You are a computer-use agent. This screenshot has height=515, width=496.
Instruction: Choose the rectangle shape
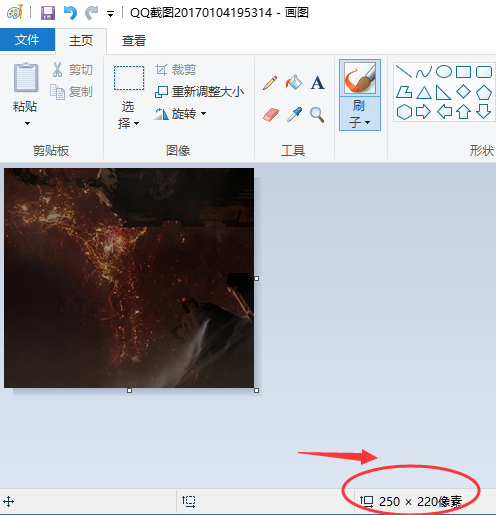tap(463, 72)
